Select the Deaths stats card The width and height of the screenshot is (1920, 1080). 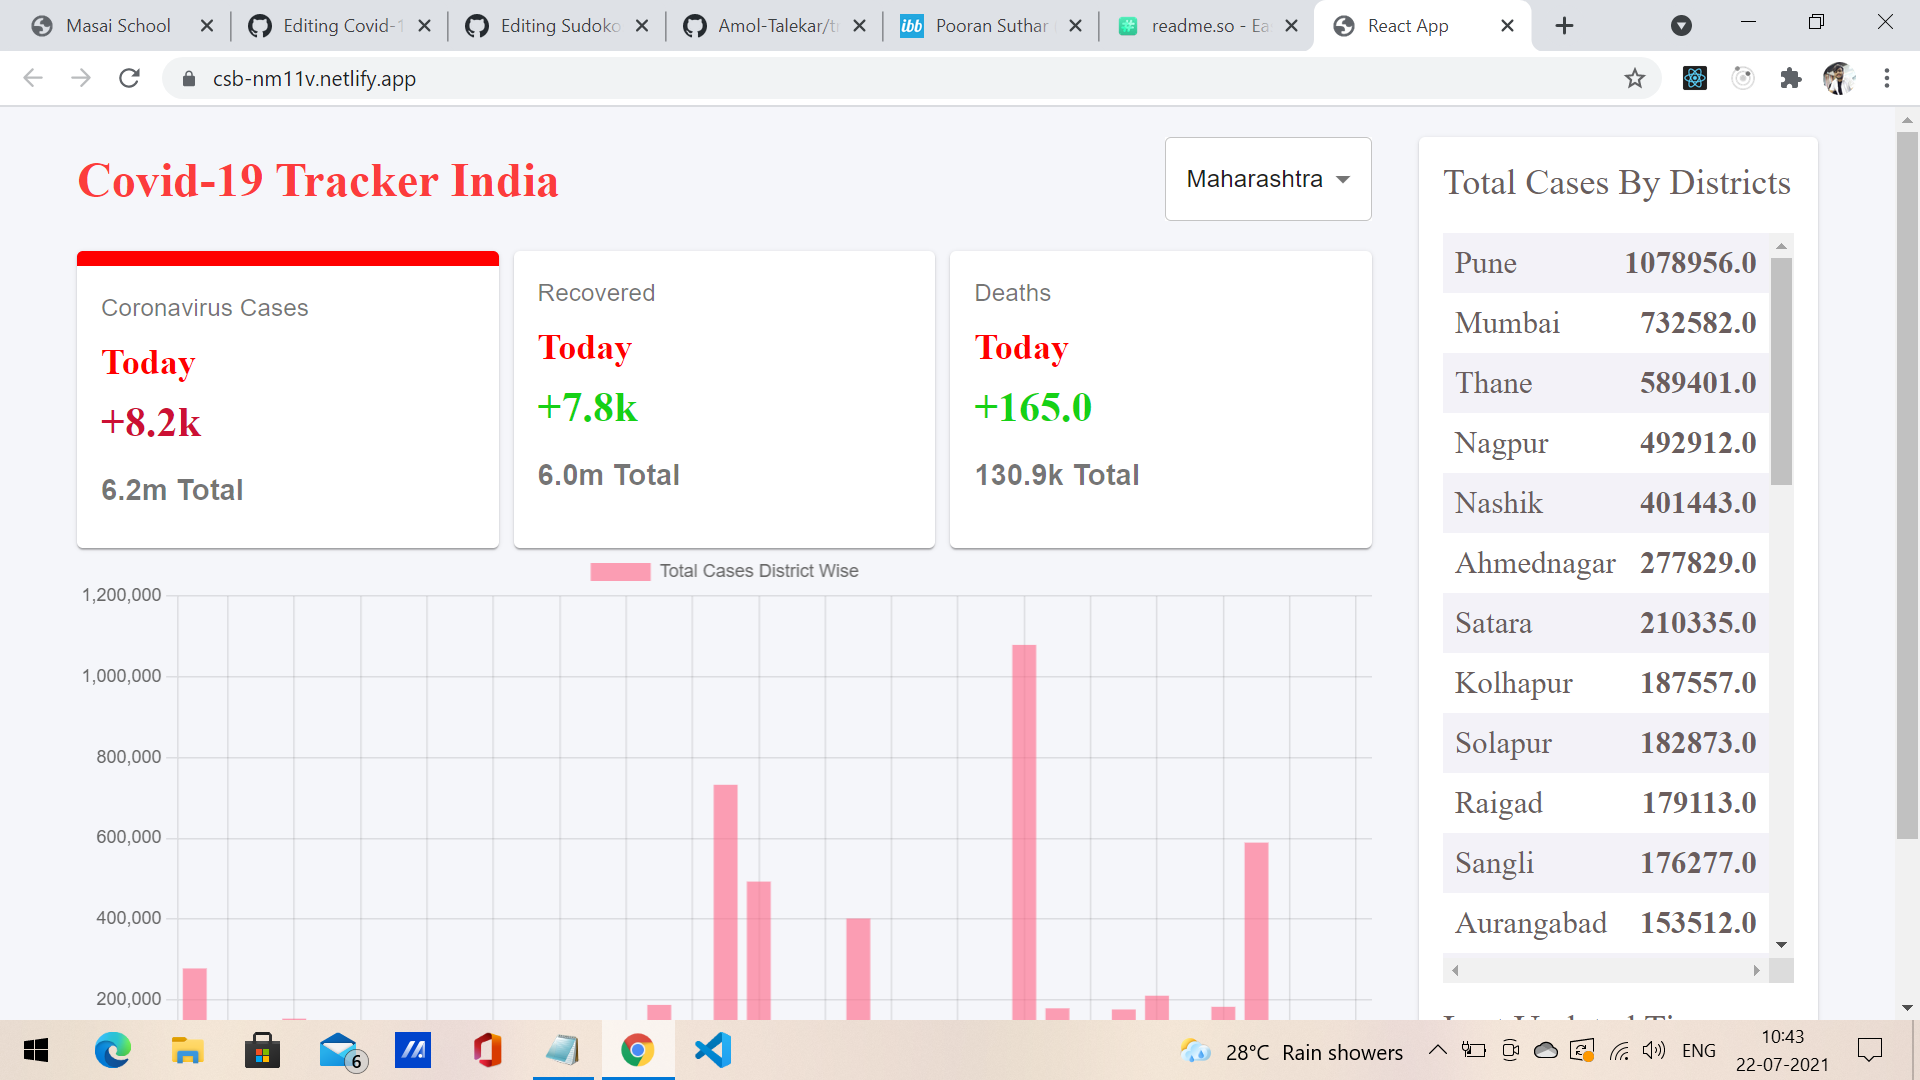pos(1160,399)
